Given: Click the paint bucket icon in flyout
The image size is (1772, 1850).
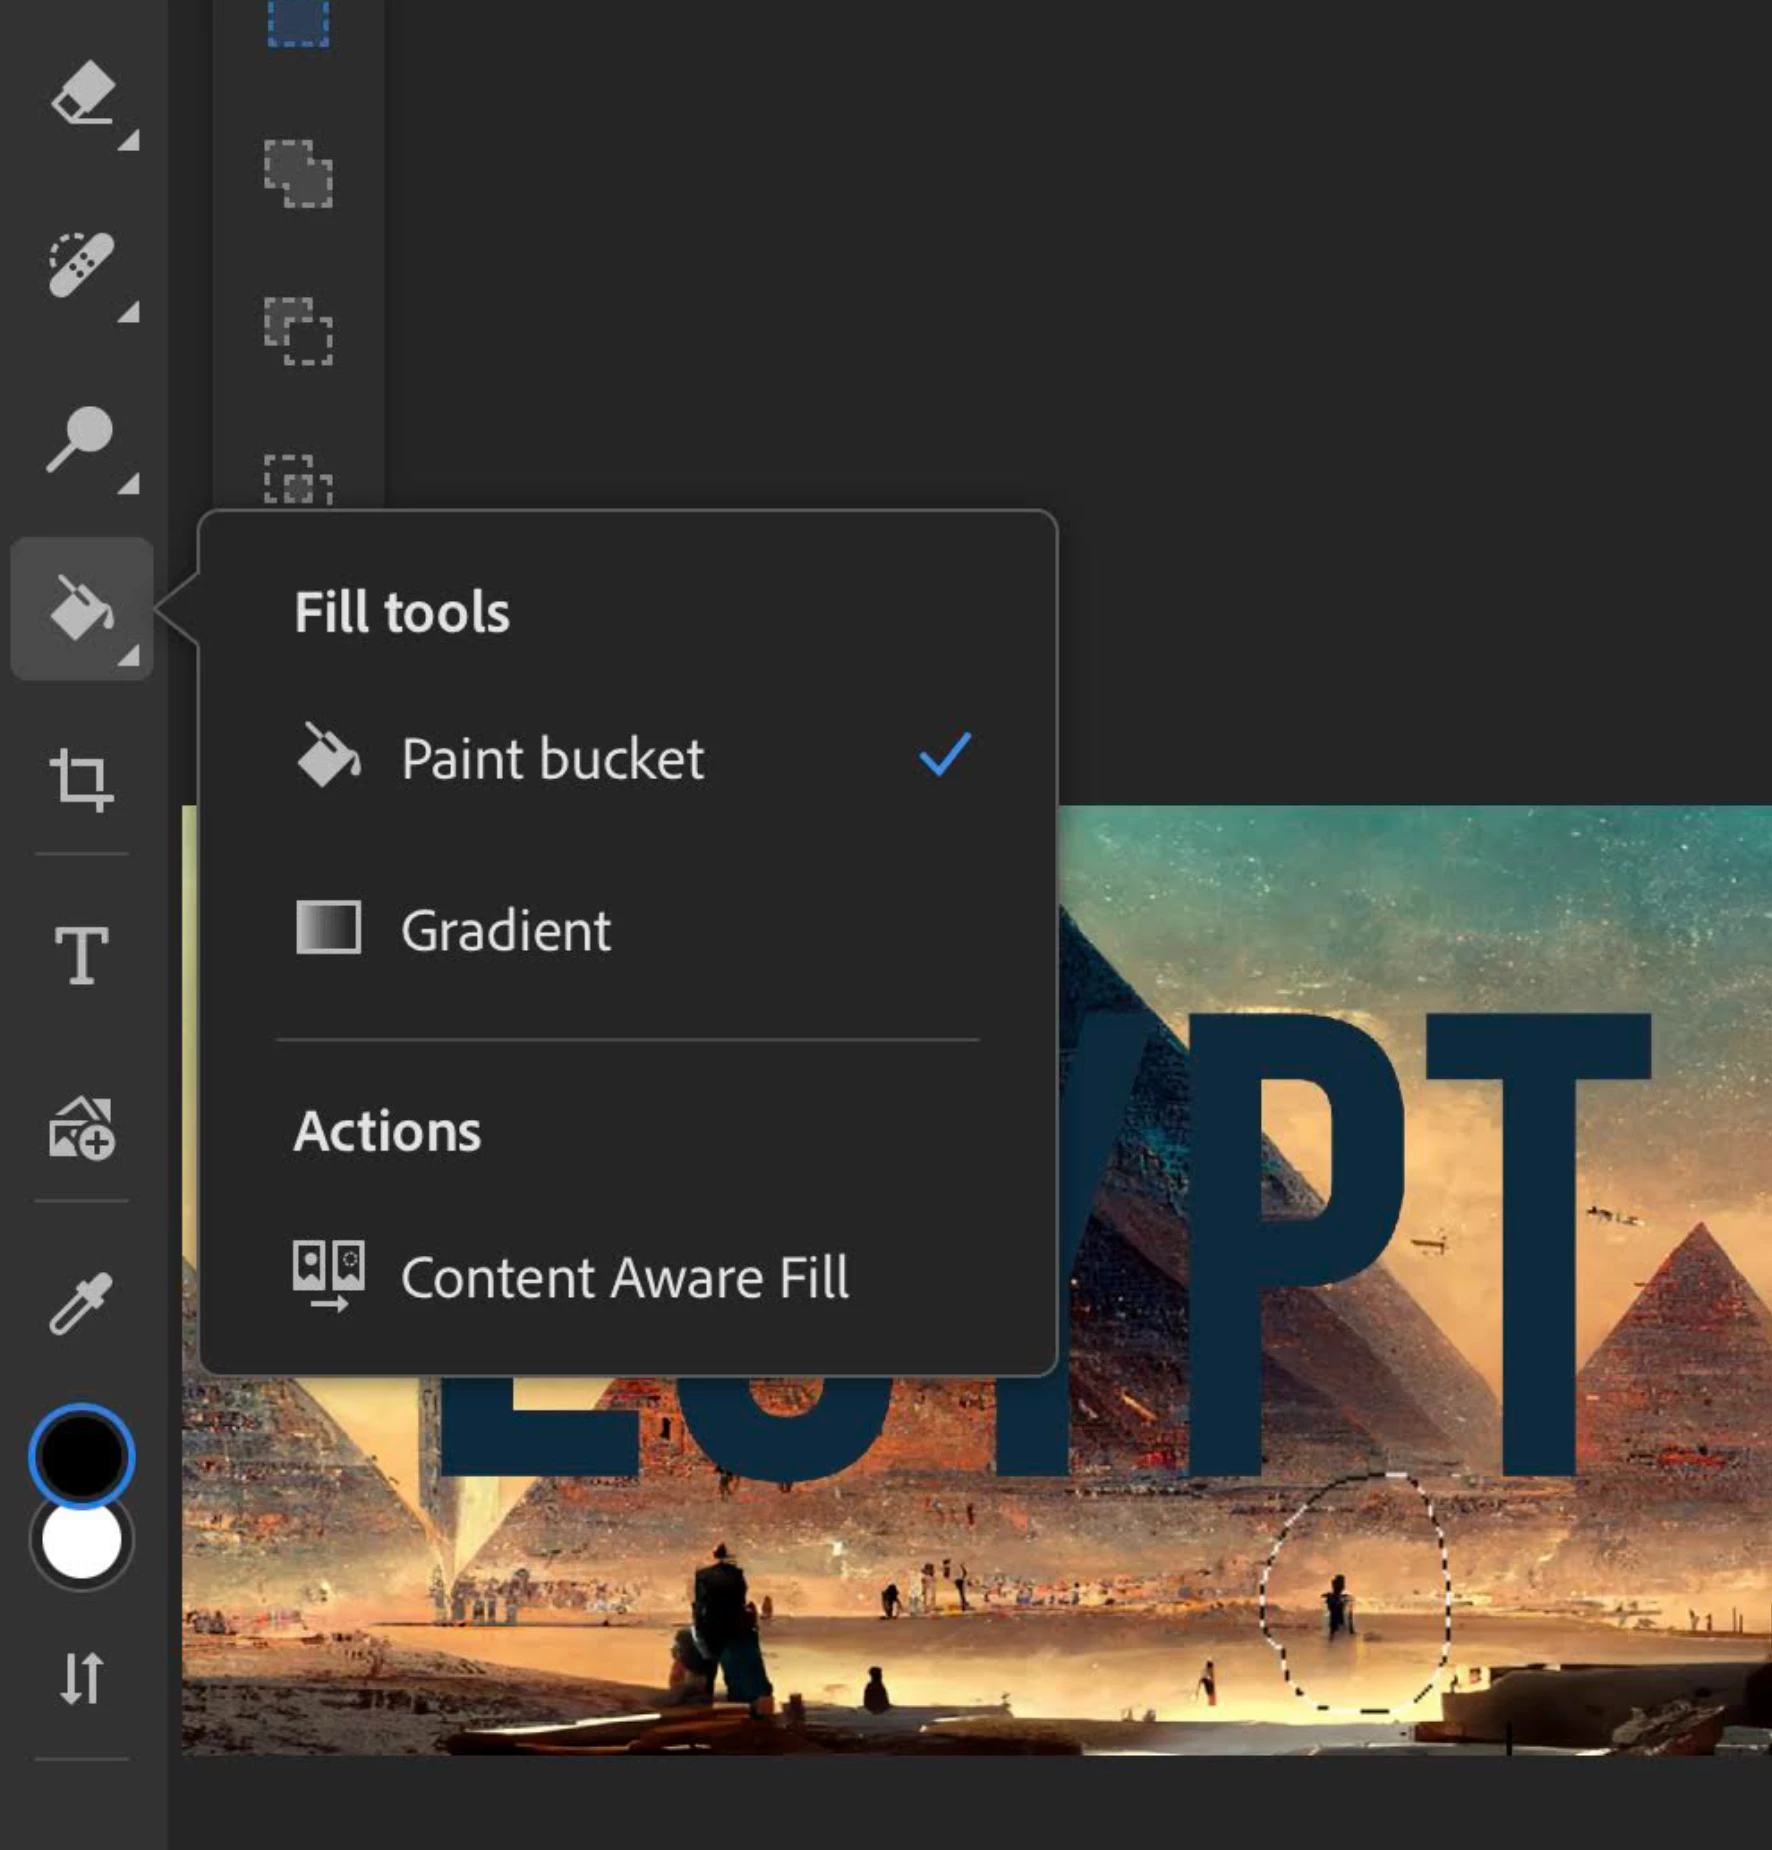Looking at the screenshot, I should 328,756.
